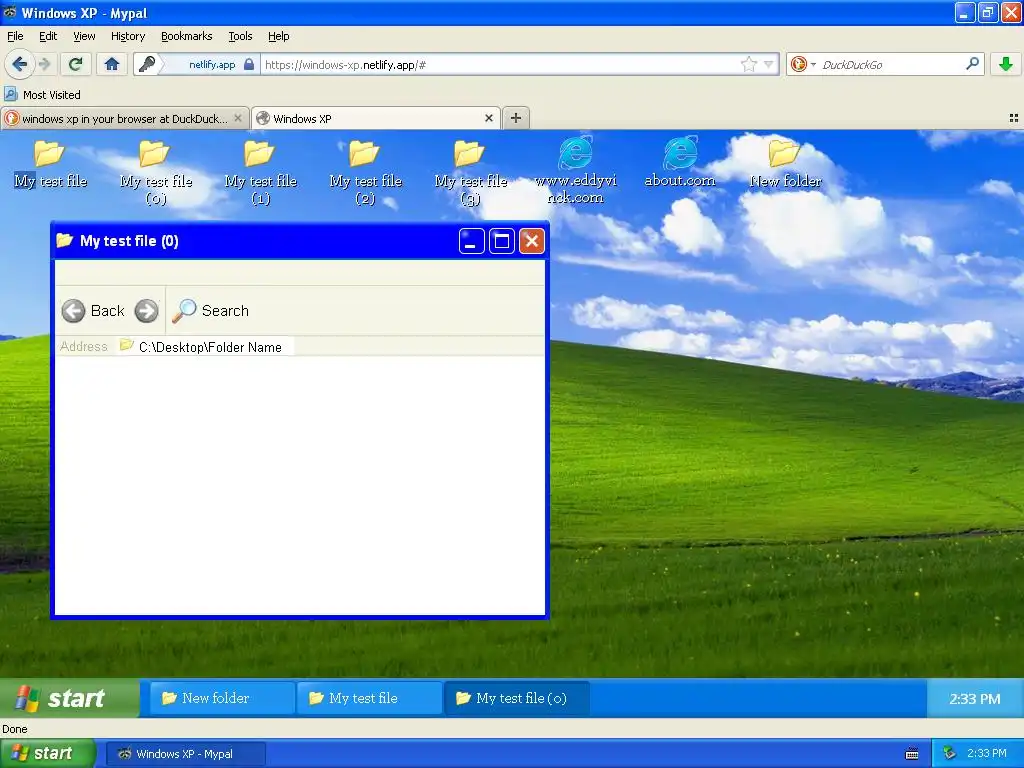Screen dimensions: 1024x768
Task: Close the My test file (0) window
Action: (x=532, y=241)
